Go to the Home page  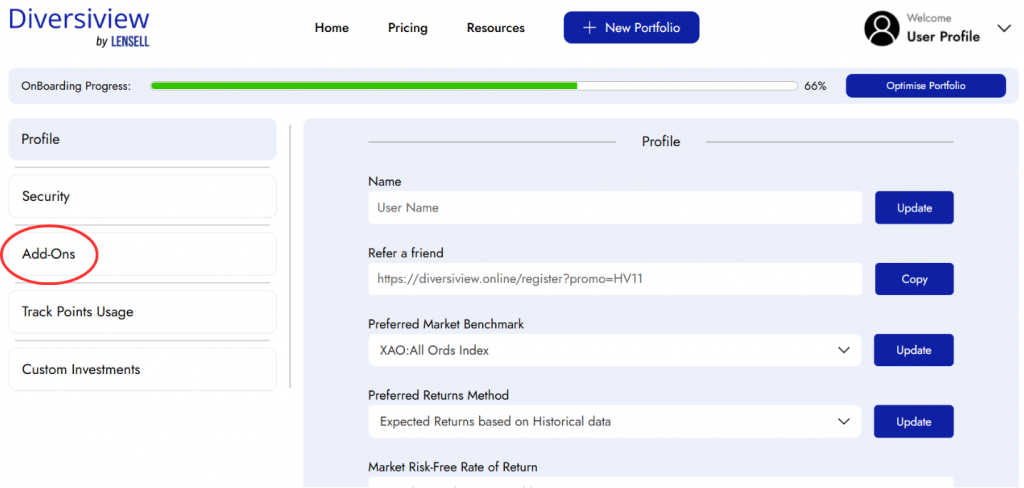coord(332,28)
